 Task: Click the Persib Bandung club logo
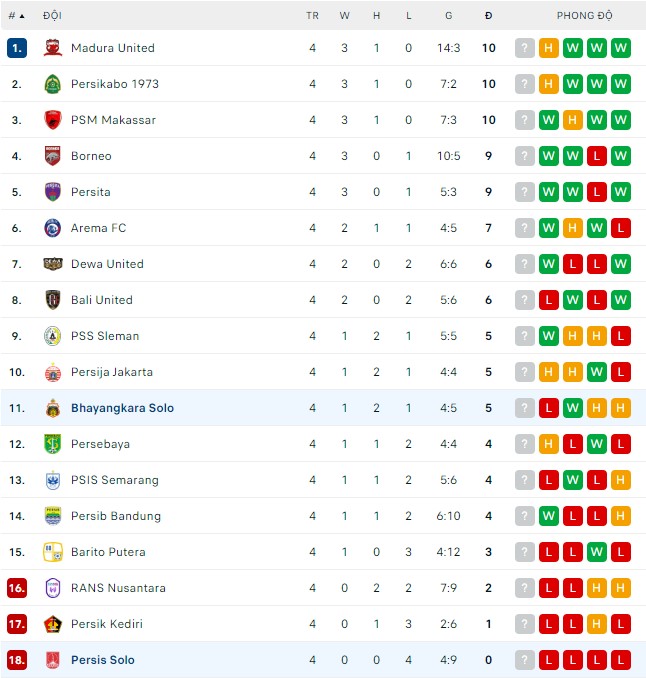pos(53,516)
